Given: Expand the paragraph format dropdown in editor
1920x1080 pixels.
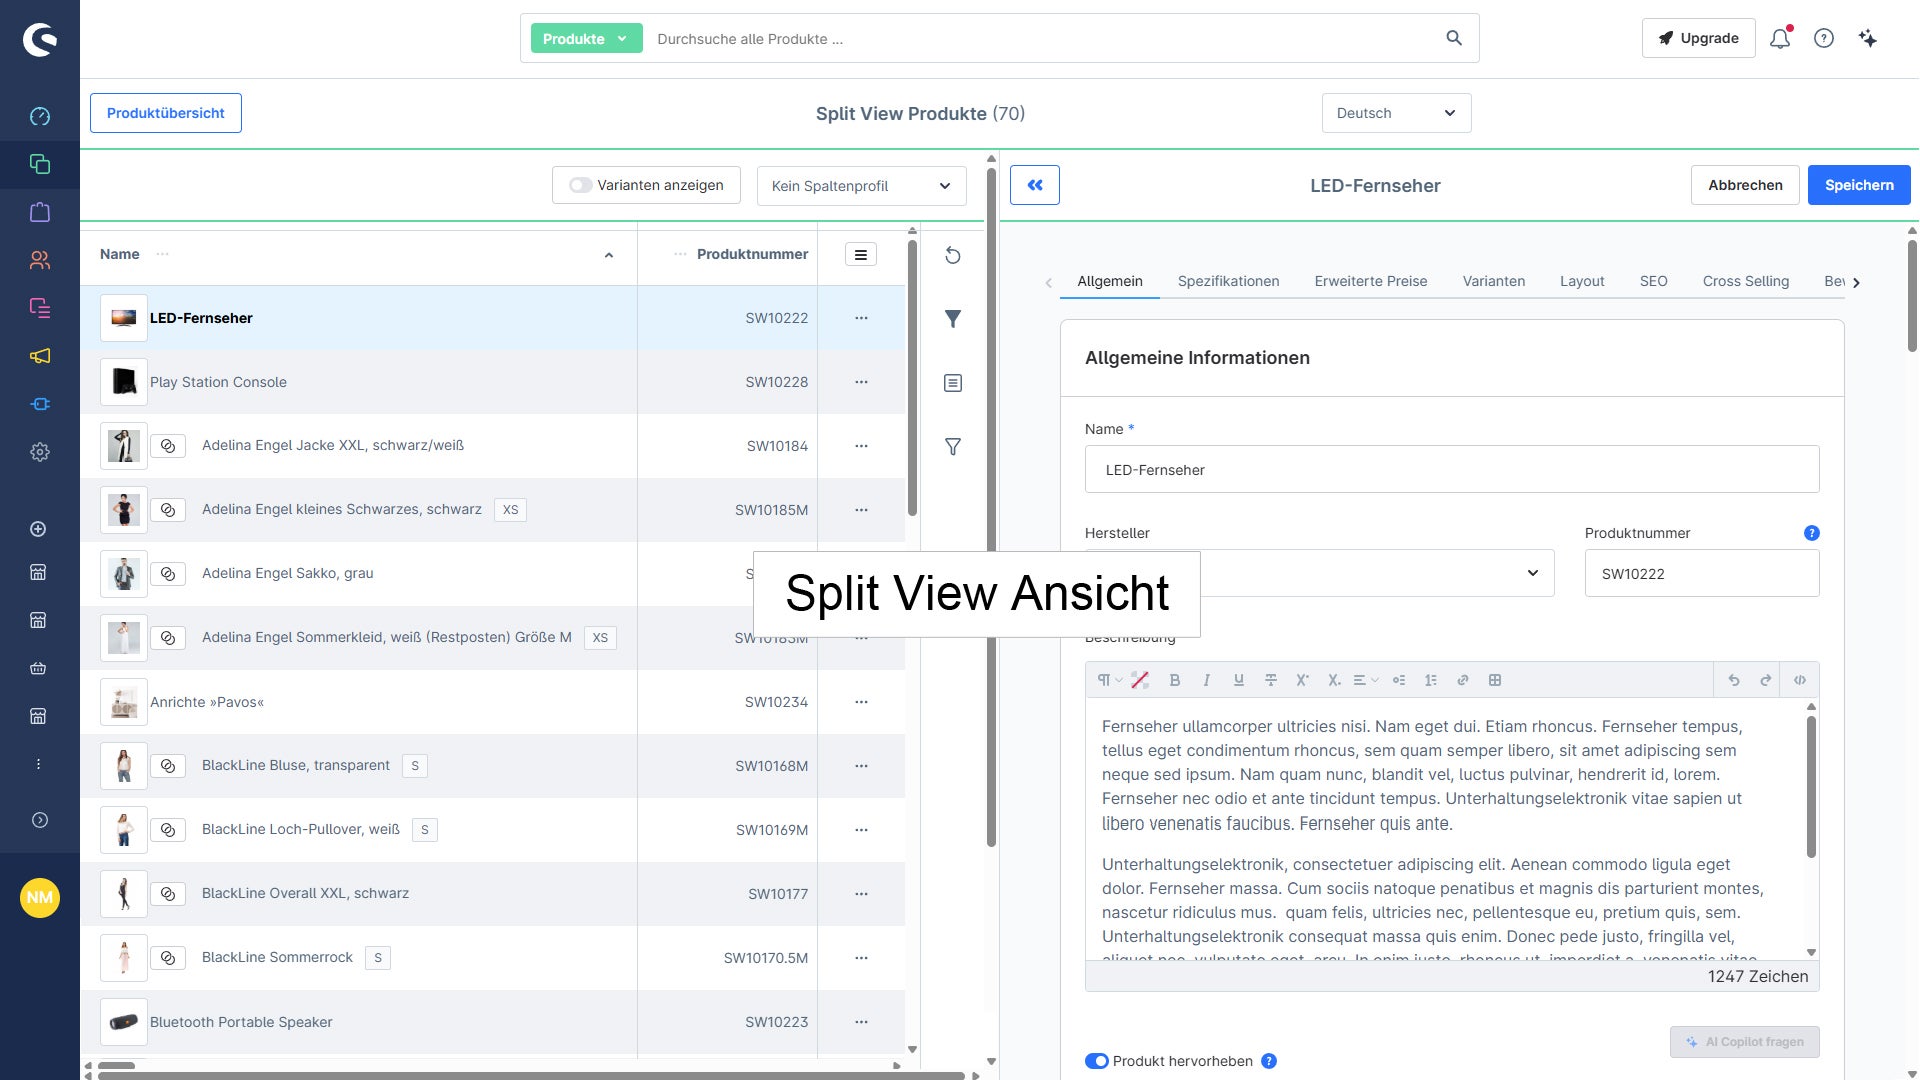Looking at the screenshot, I should pyautogui.click(x=1109, y=680).
